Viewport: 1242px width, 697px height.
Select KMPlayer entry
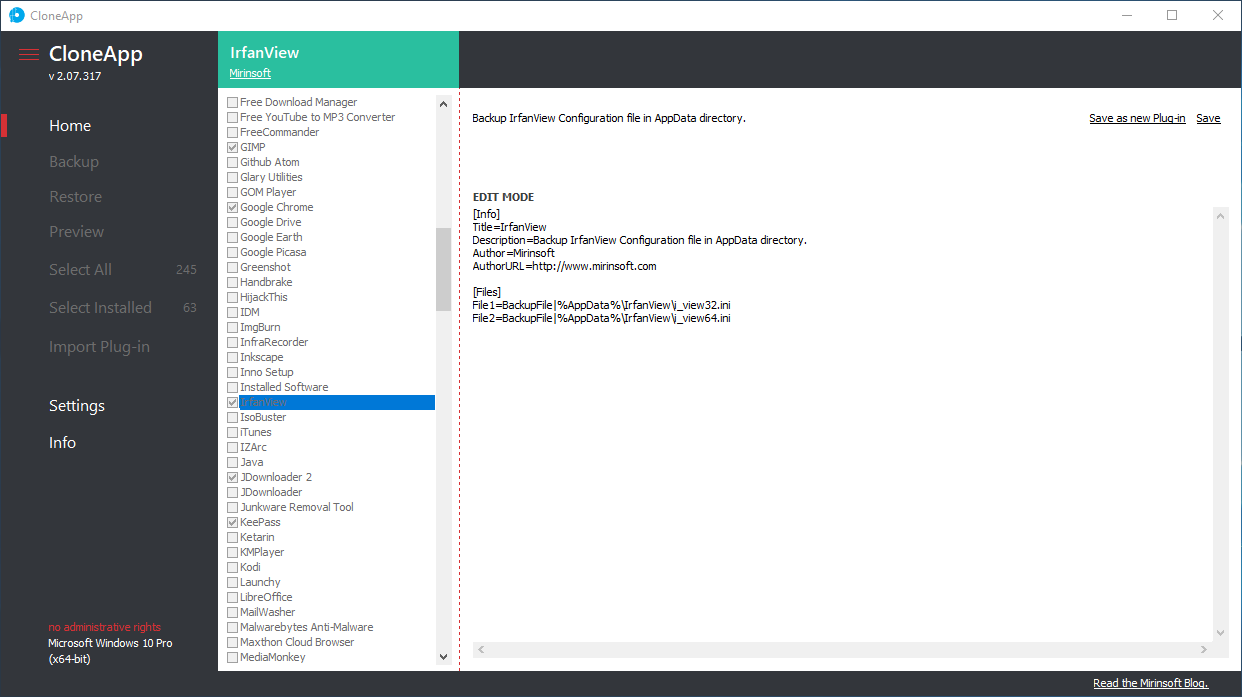click(x=262, y=552)
